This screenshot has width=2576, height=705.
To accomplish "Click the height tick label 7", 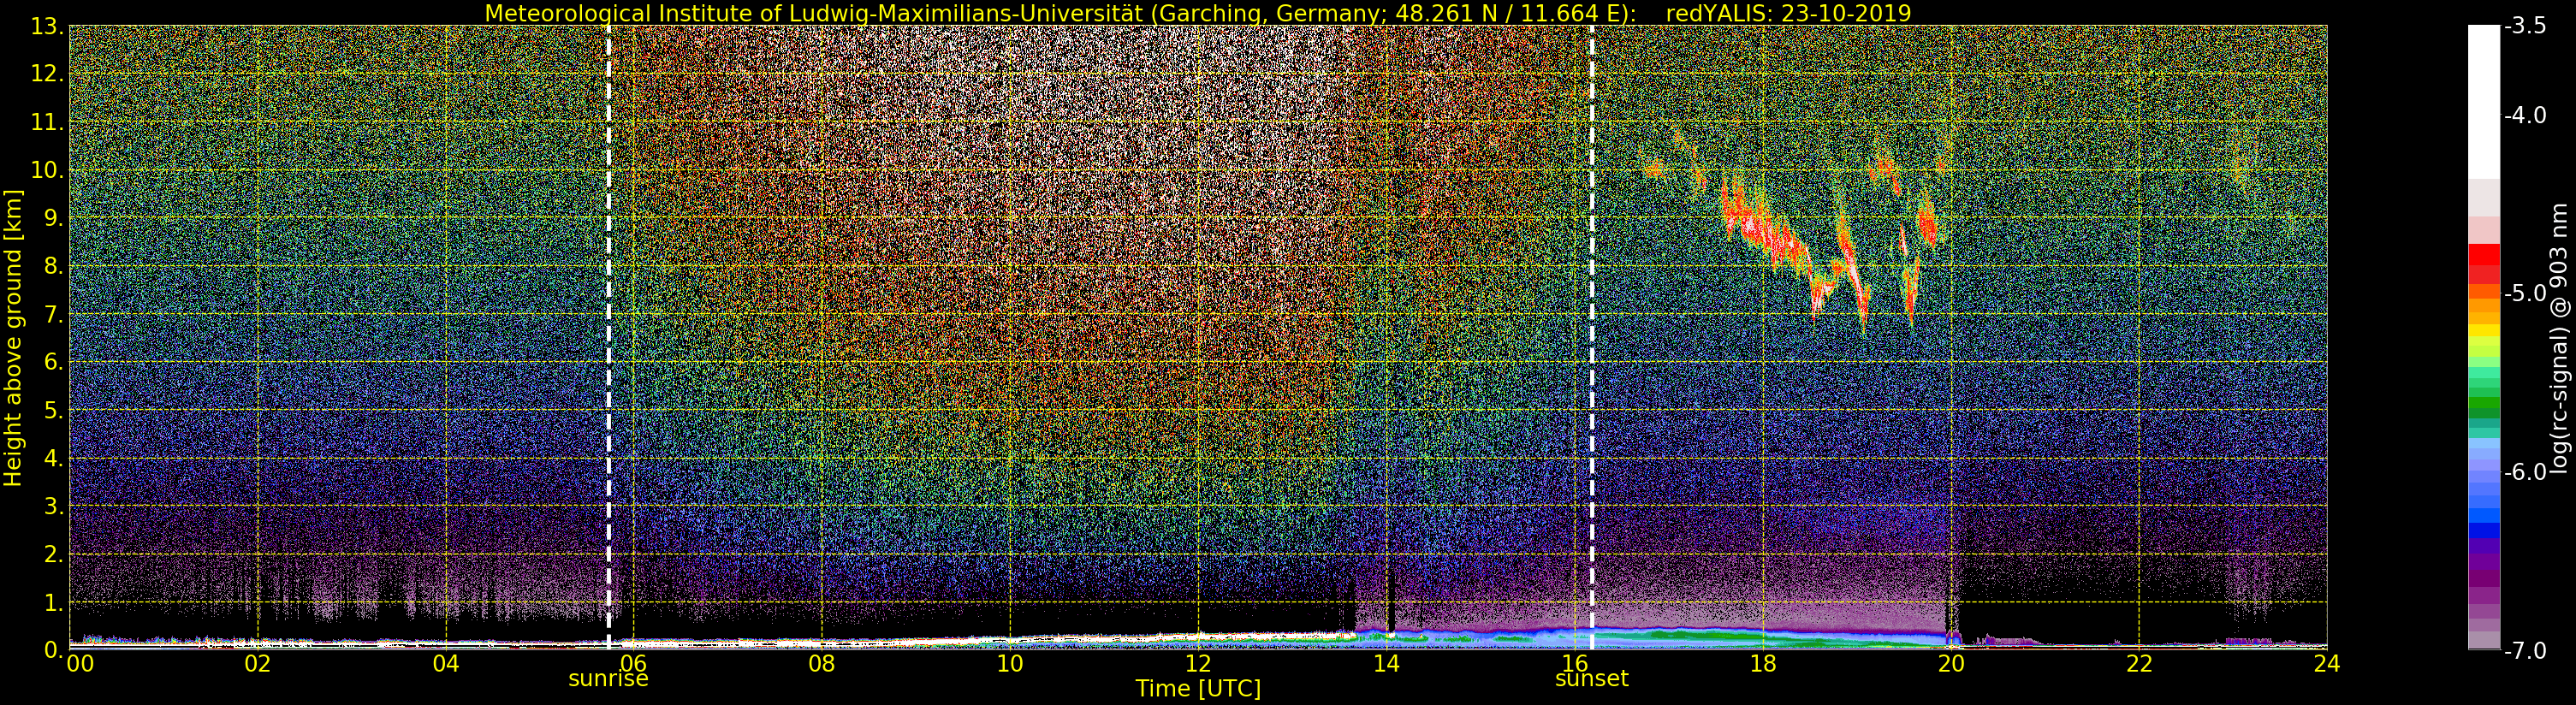I will tap(54, 314).
